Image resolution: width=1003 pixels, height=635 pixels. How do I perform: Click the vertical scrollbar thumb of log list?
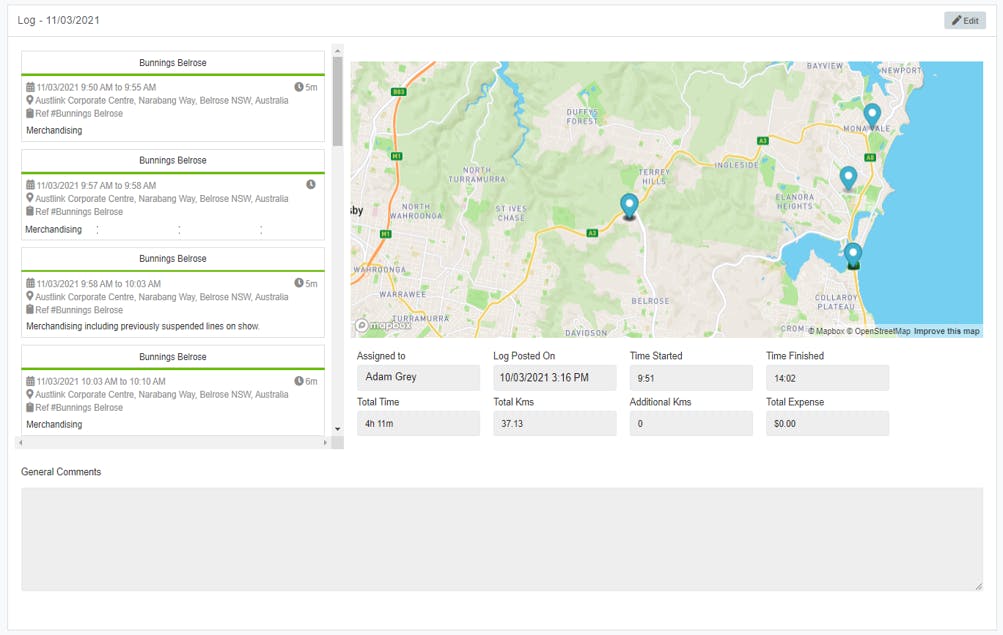tap(338, 101)
